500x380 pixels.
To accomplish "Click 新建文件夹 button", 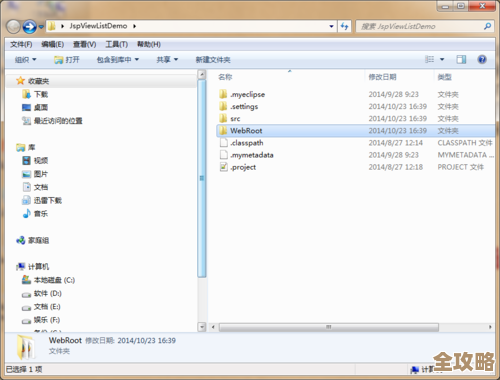I will click(213, 60).
